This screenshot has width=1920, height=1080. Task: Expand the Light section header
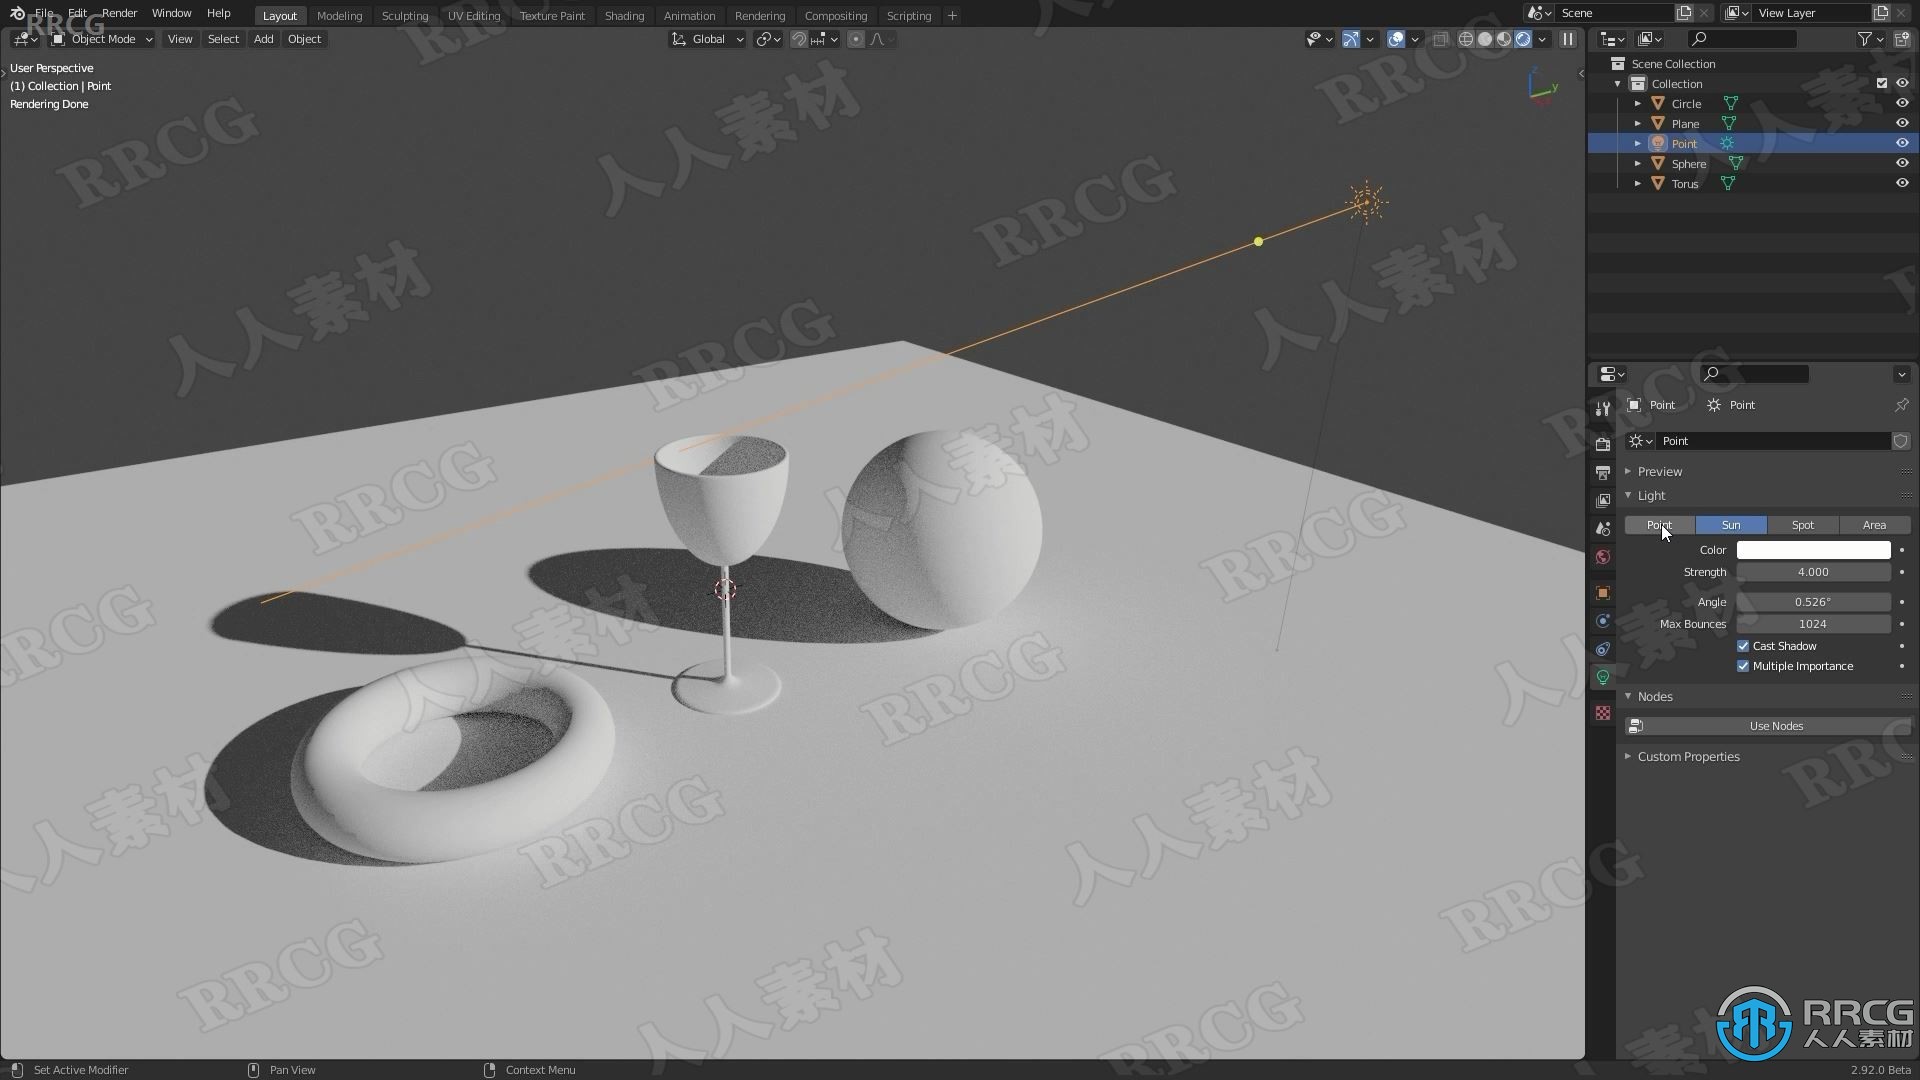(1650, 495)
